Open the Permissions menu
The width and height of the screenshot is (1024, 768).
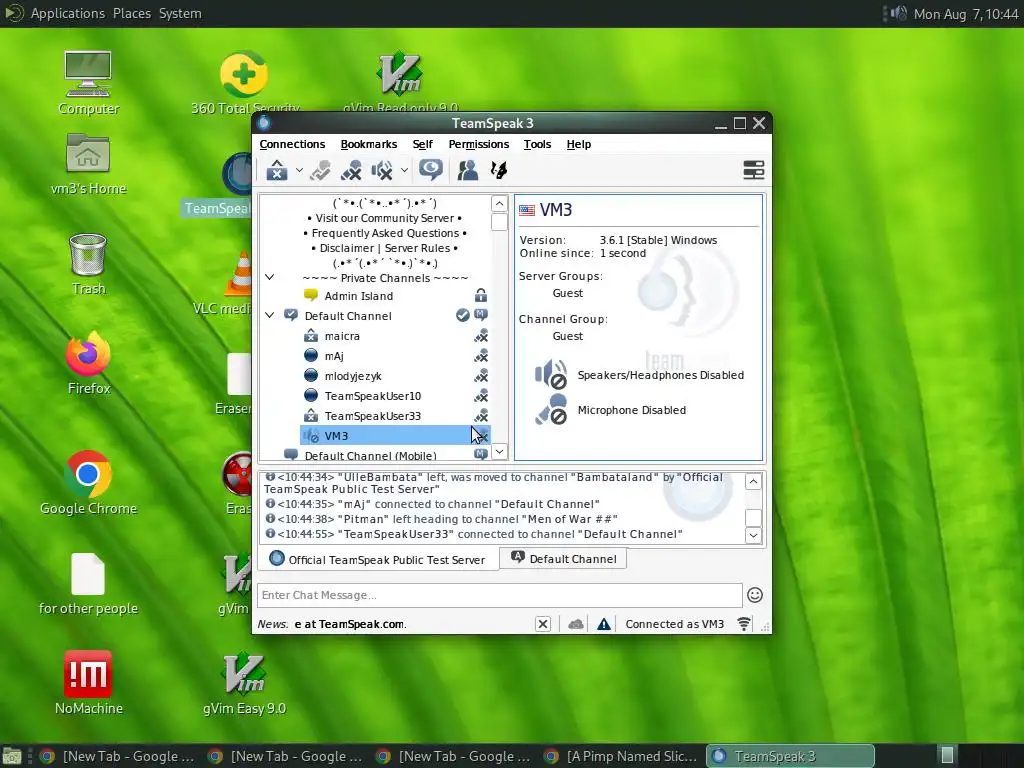(479, 144)
